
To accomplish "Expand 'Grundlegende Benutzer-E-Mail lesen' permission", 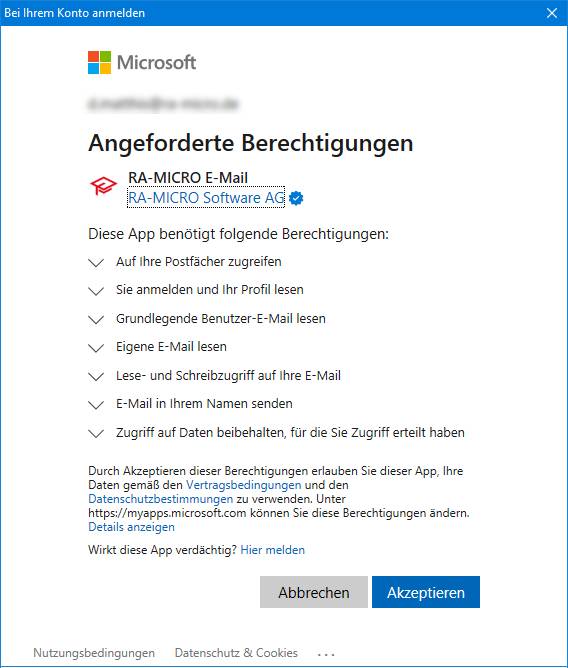I will click(96, 319).
